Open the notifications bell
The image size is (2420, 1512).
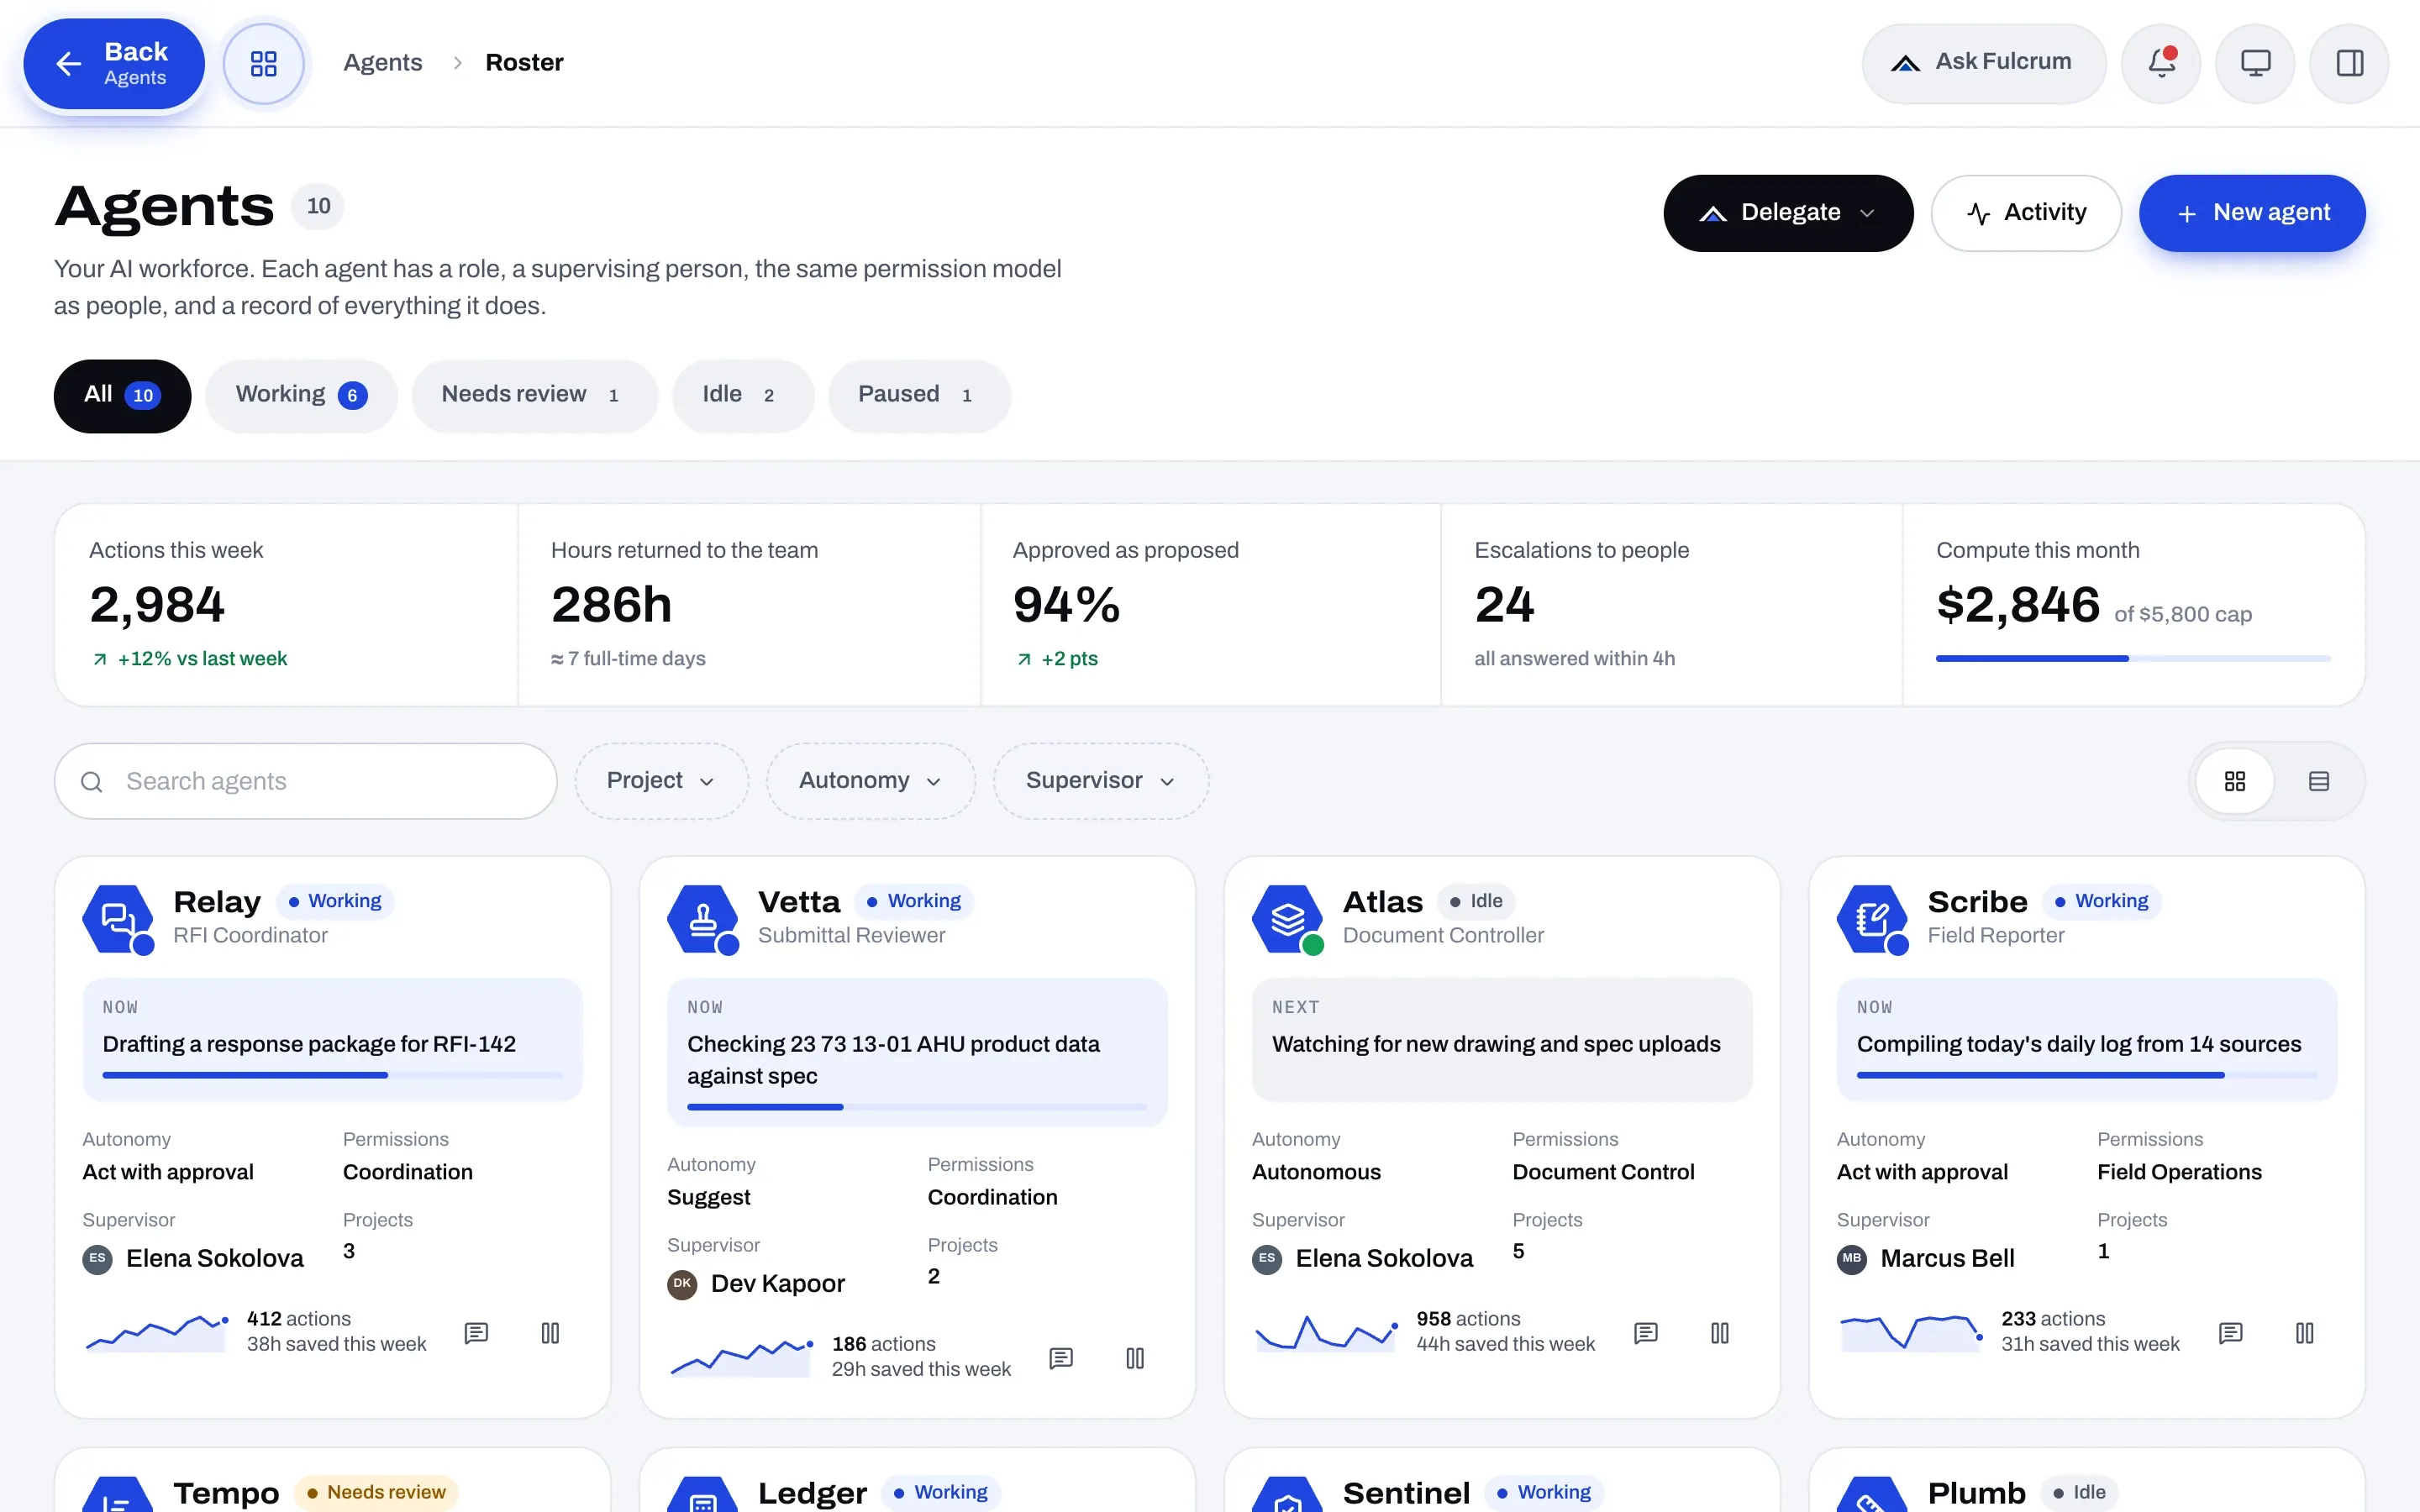(x=2161, y=63)
